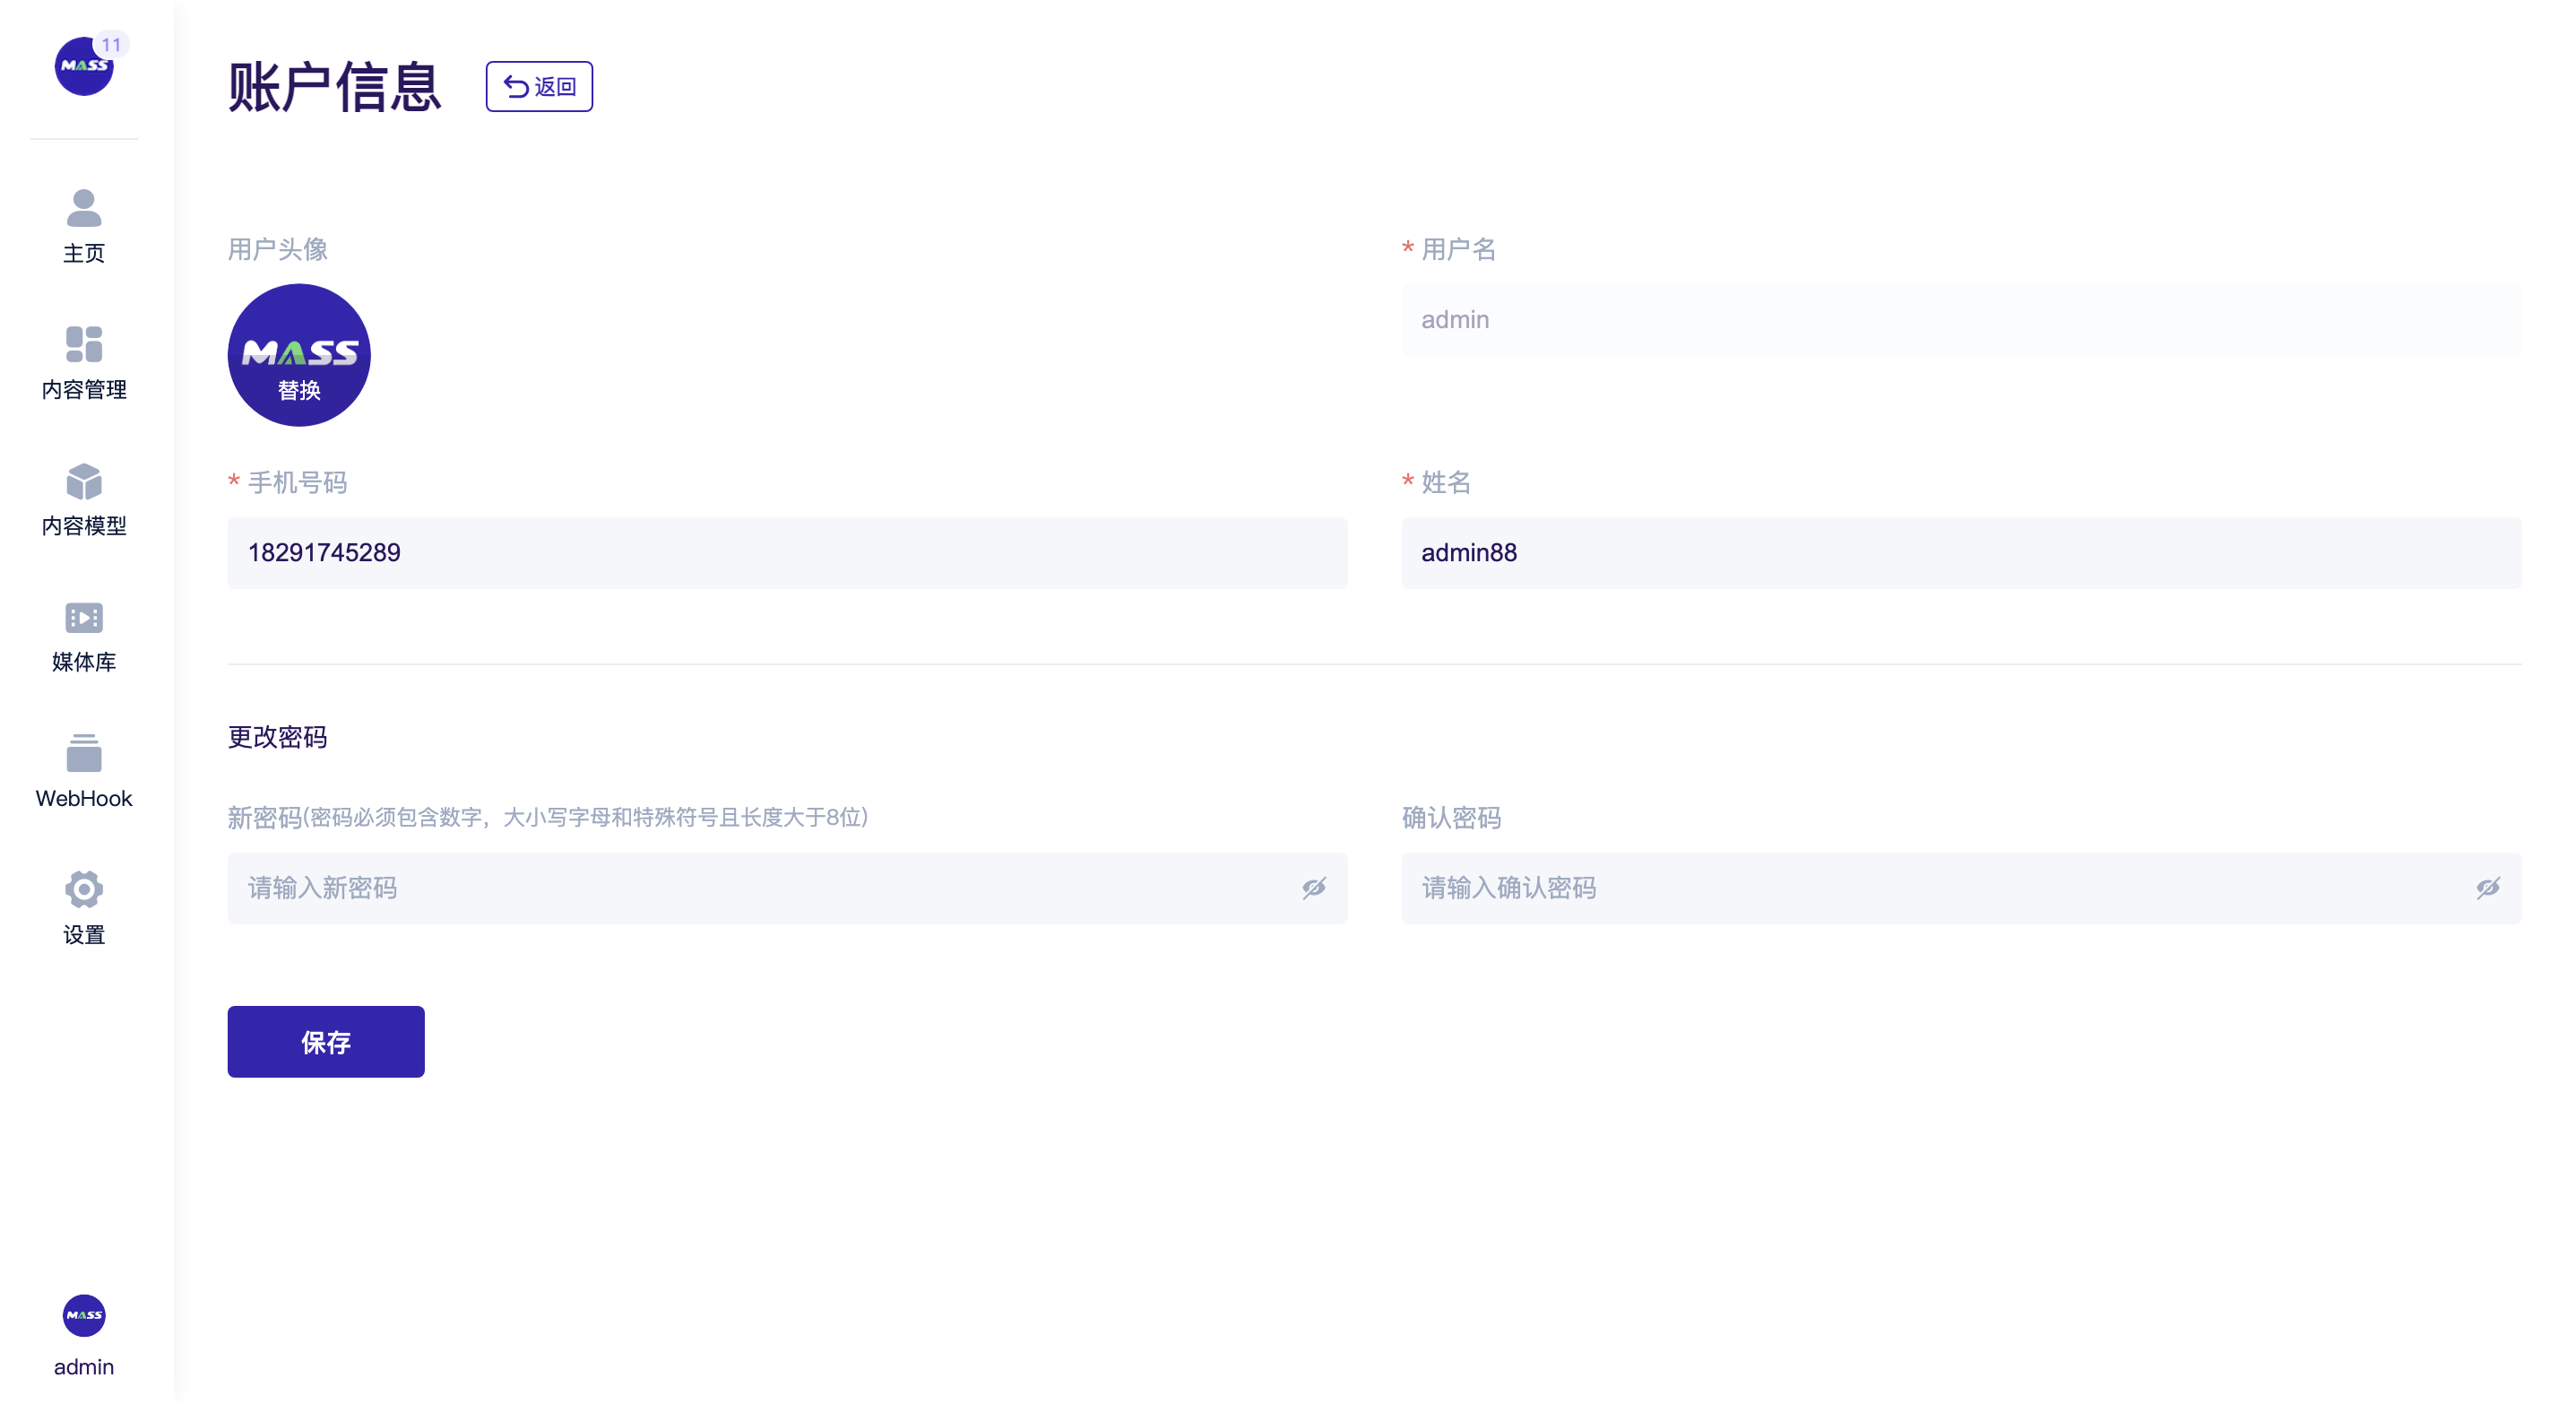Select the 主页 sidebar label
This screenshot has height=1404, width=2576.
click(84, 253)
